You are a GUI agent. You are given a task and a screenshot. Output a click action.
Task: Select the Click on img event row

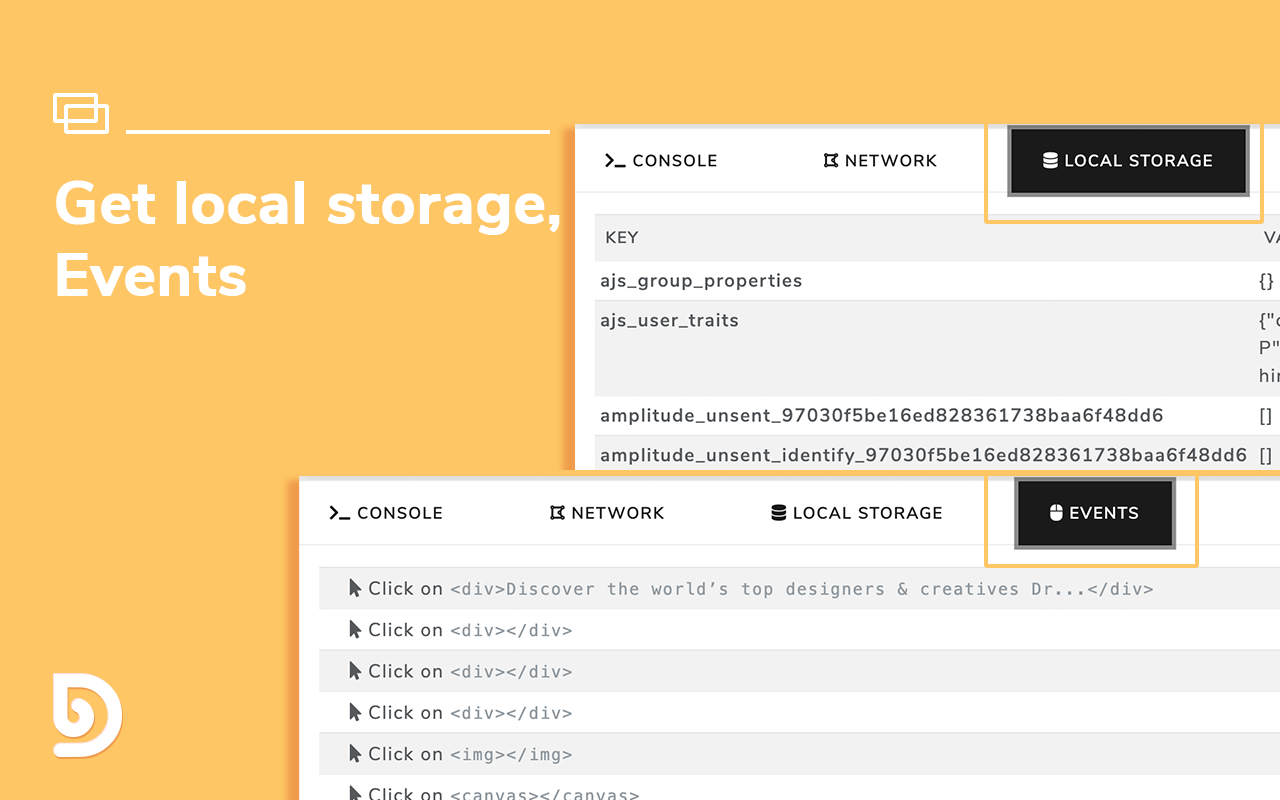tap(470, 754)
